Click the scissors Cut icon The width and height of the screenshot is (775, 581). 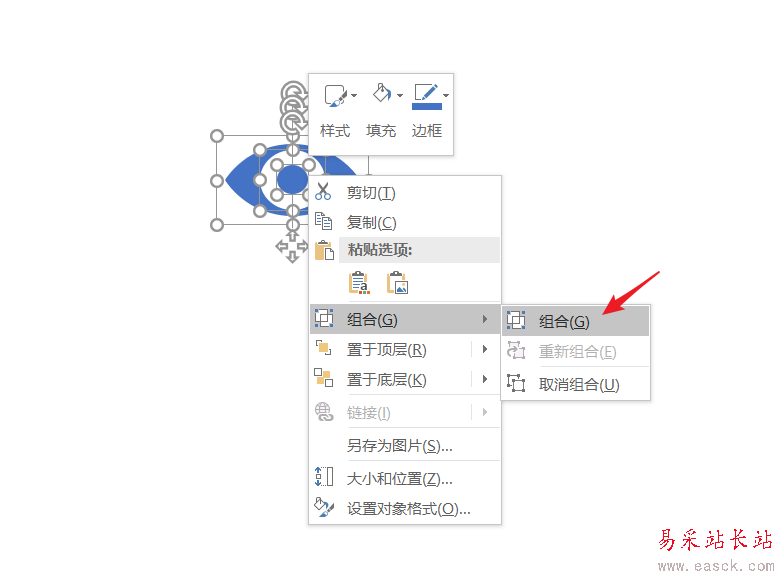tap(323, 191)
